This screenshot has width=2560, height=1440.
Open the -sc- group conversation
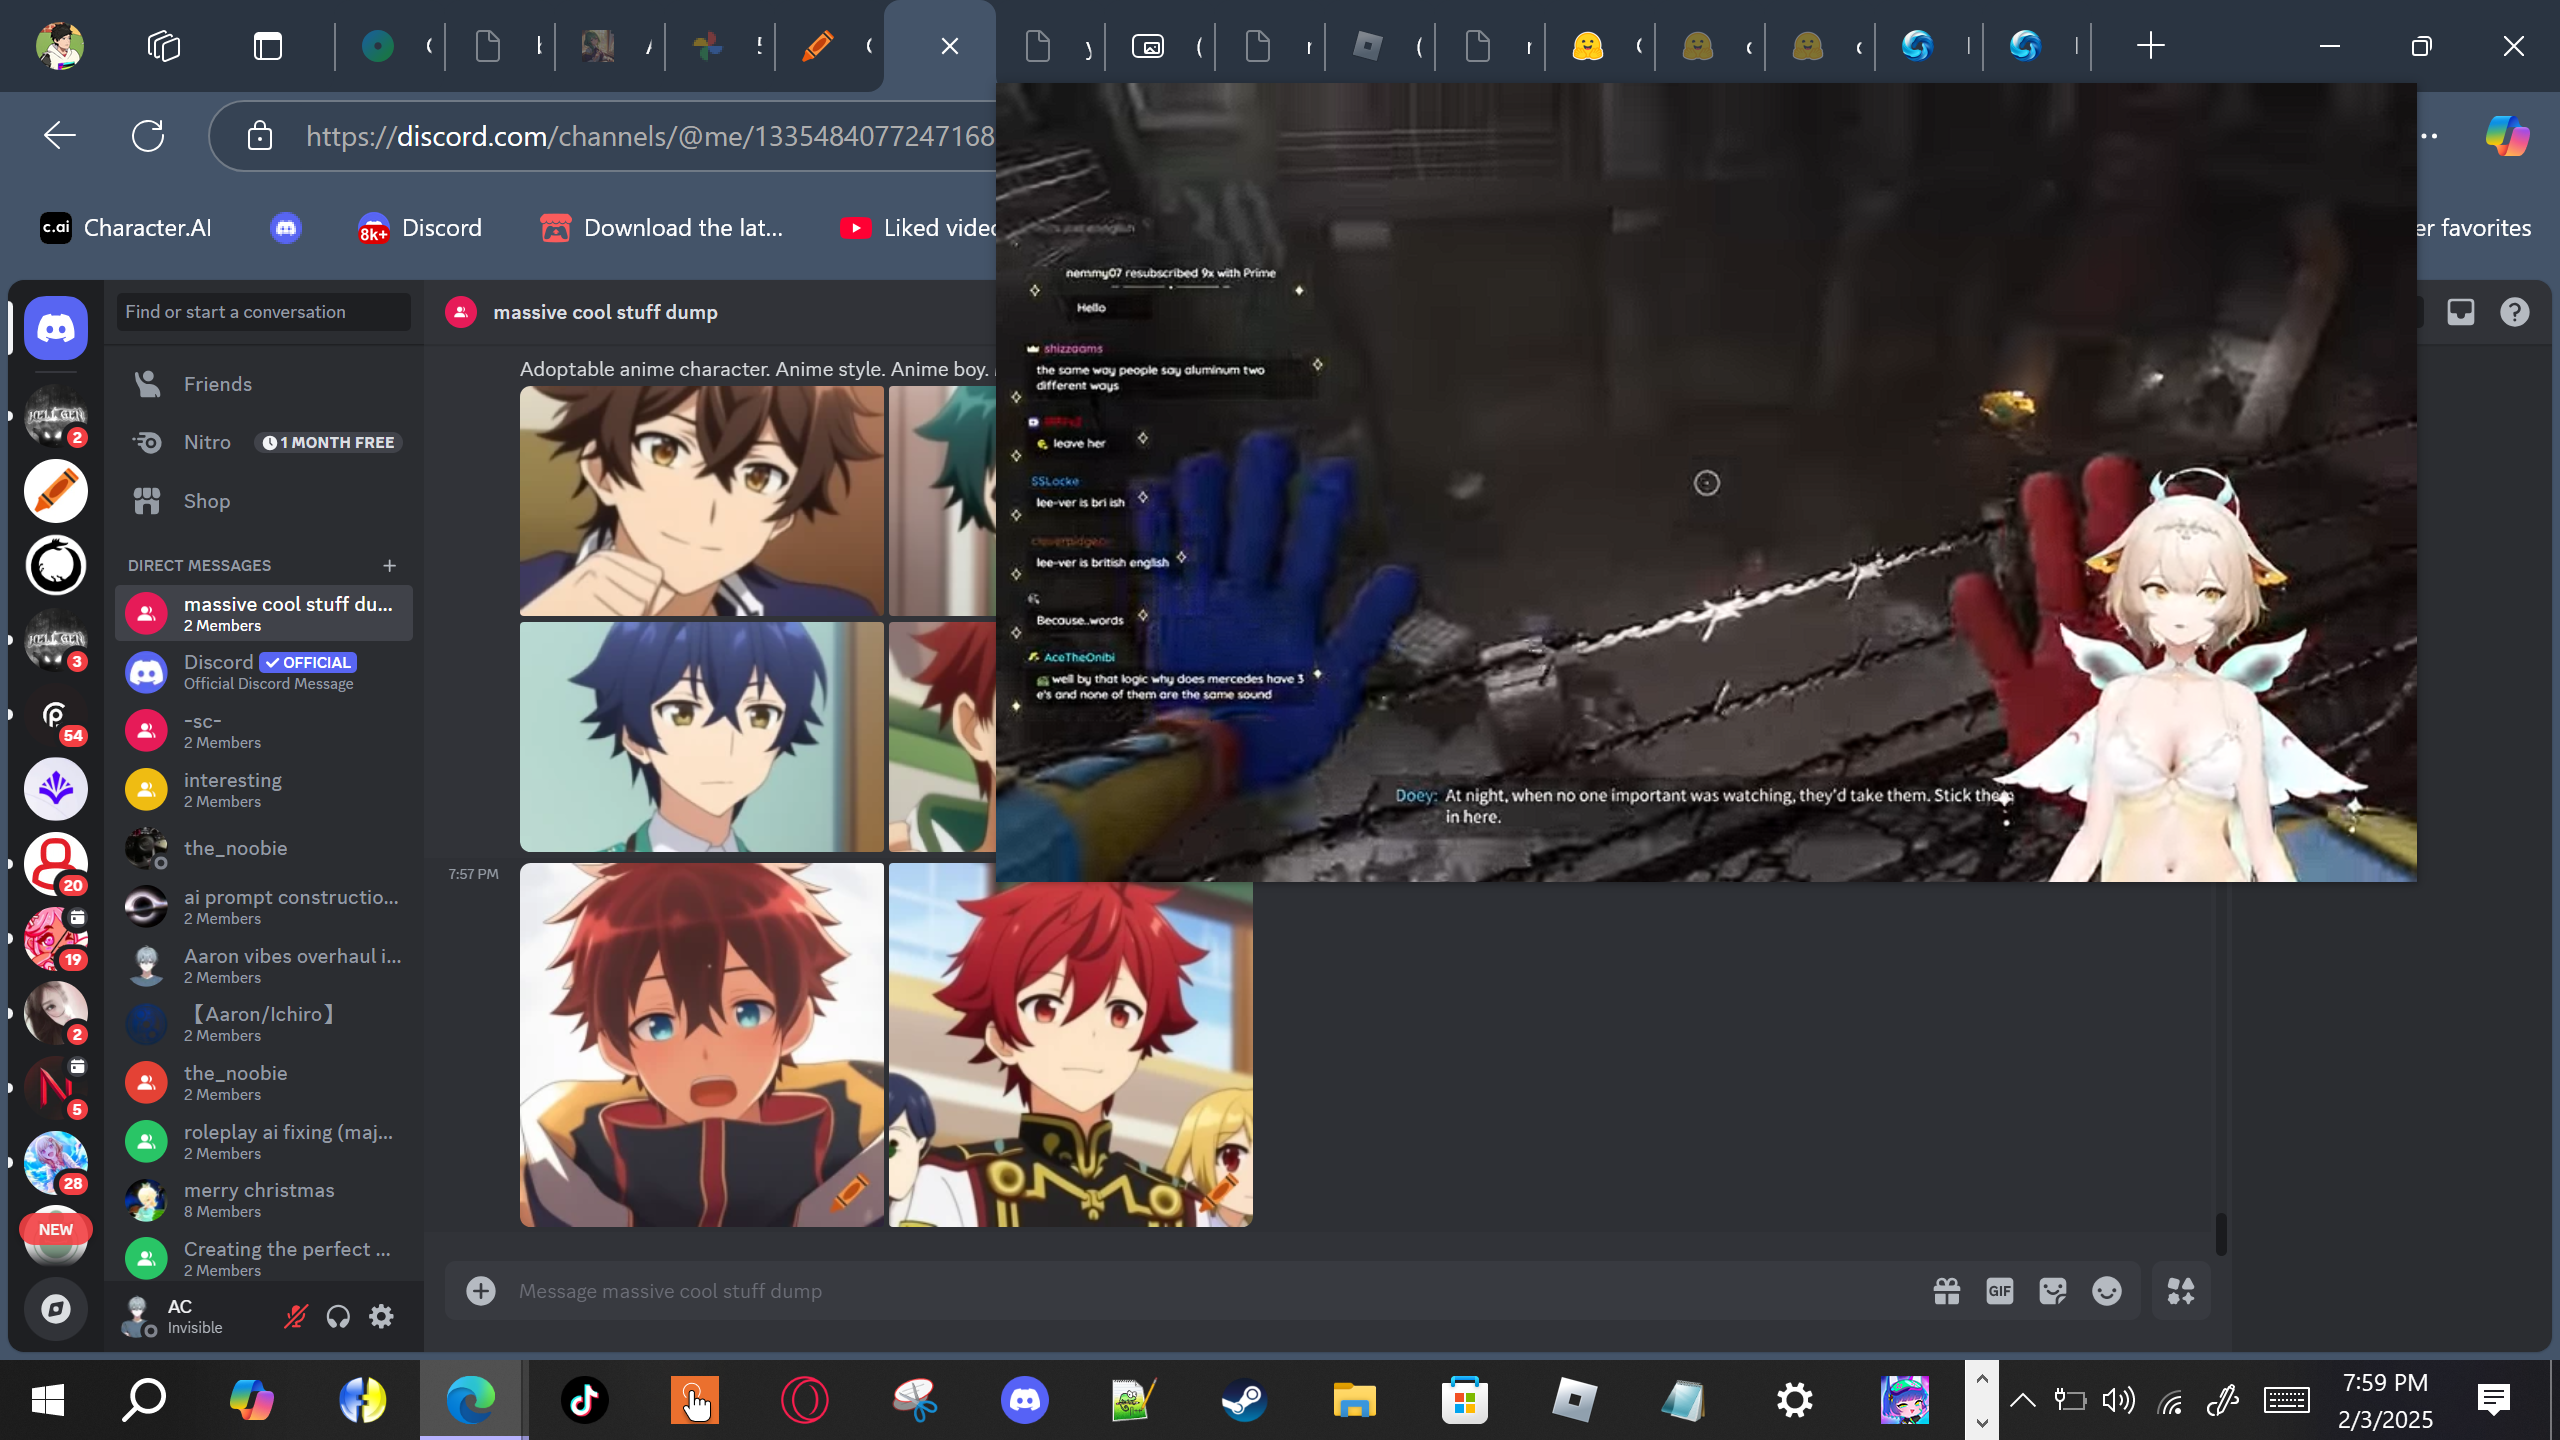tap(264, 731)
